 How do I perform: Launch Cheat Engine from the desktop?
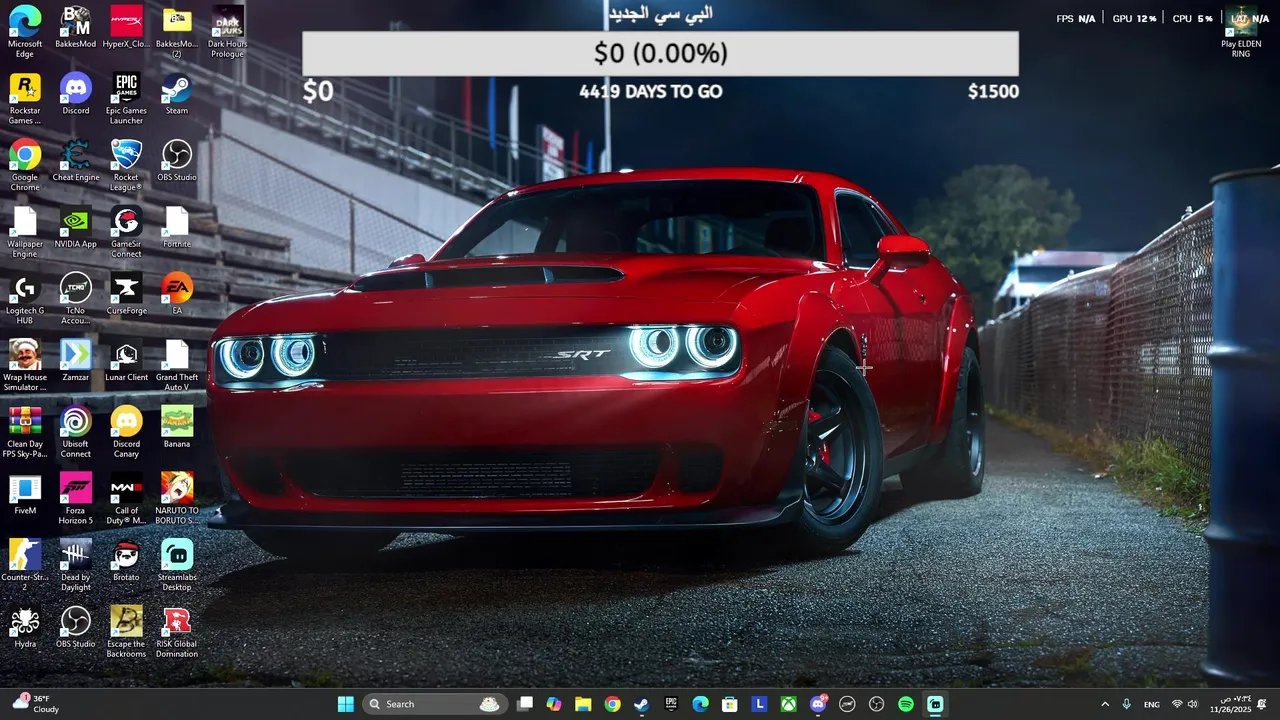tap(75, 160)
